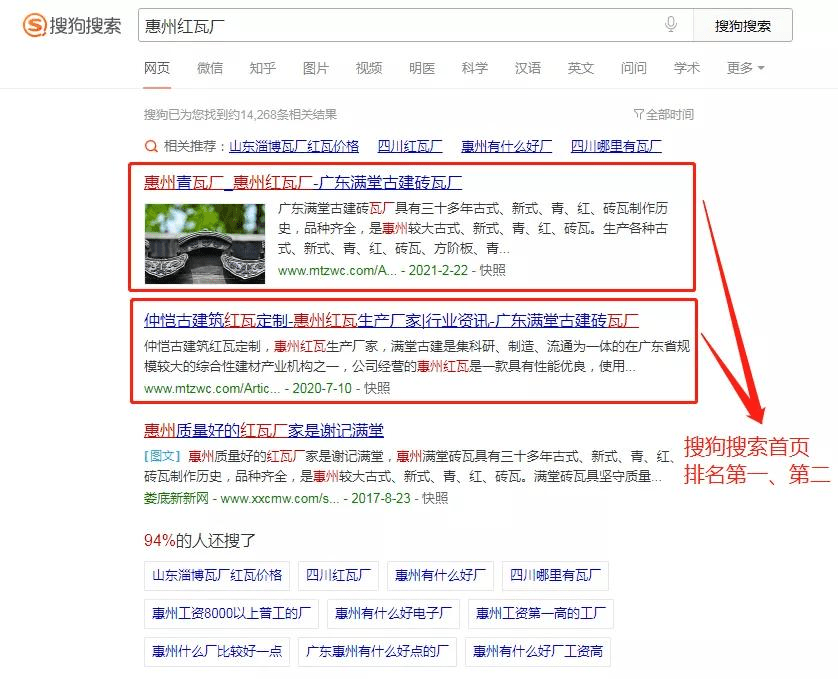The image size is (838, 679).
Task: Switch to the 微信 tab
Action: [x=210, y=68]
